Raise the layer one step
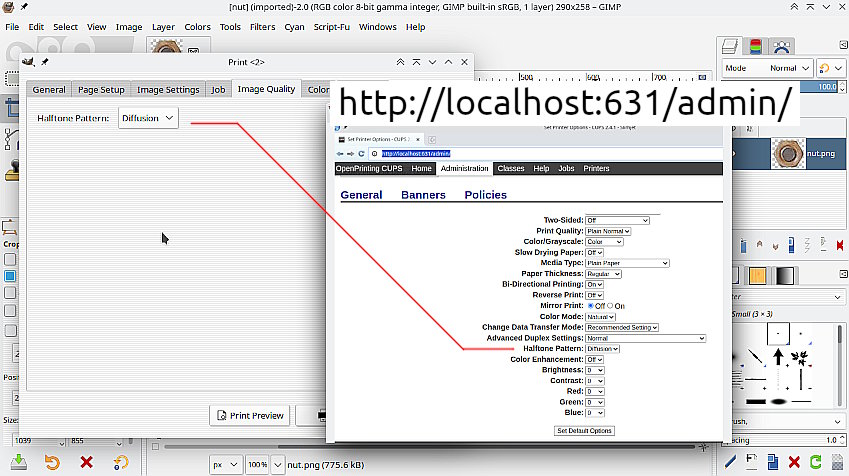This screenshot has width=849, height=476. (760, 245)
